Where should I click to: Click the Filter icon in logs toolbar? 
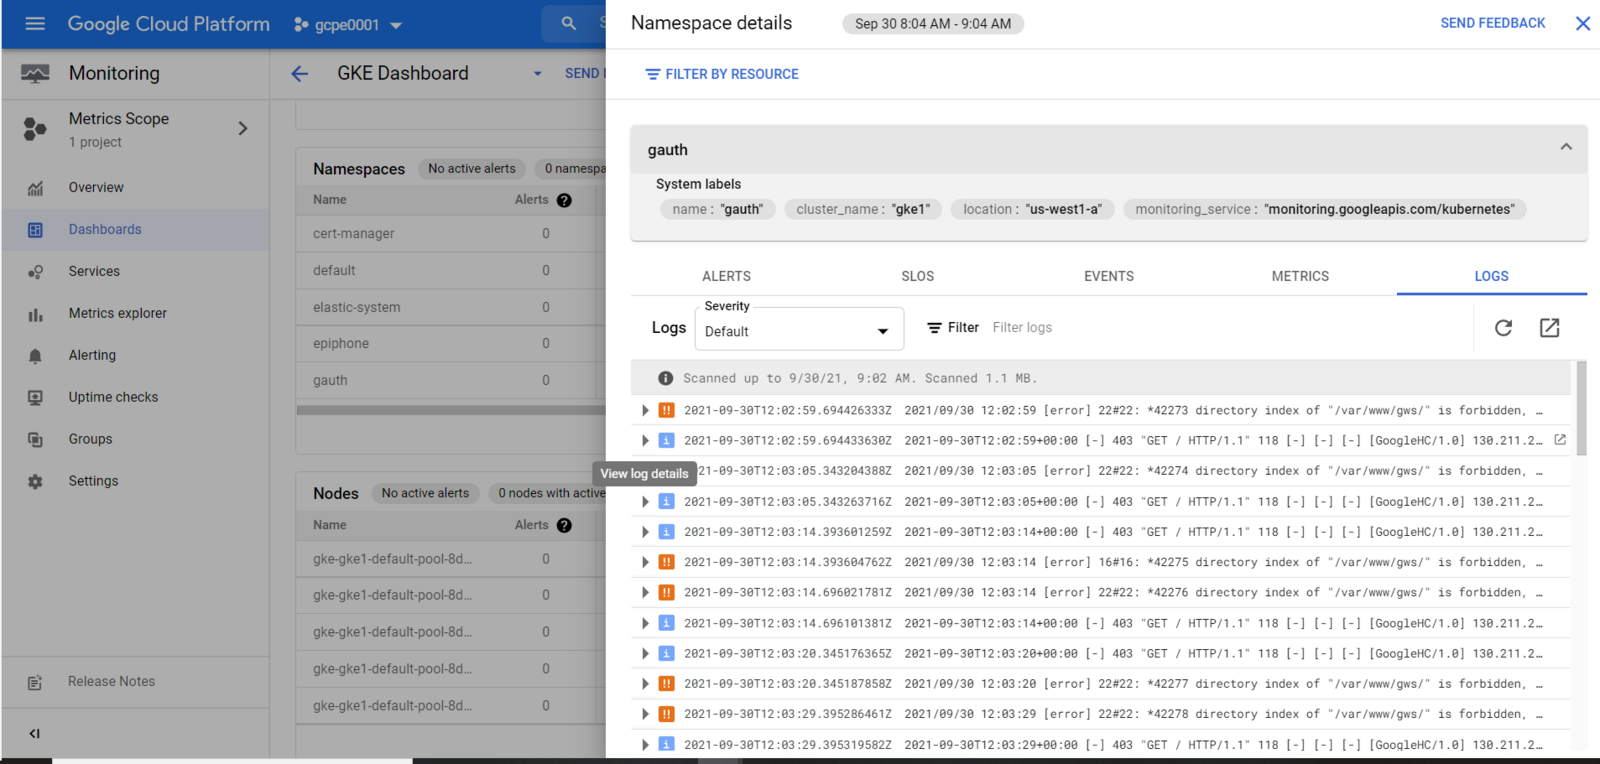934,328
